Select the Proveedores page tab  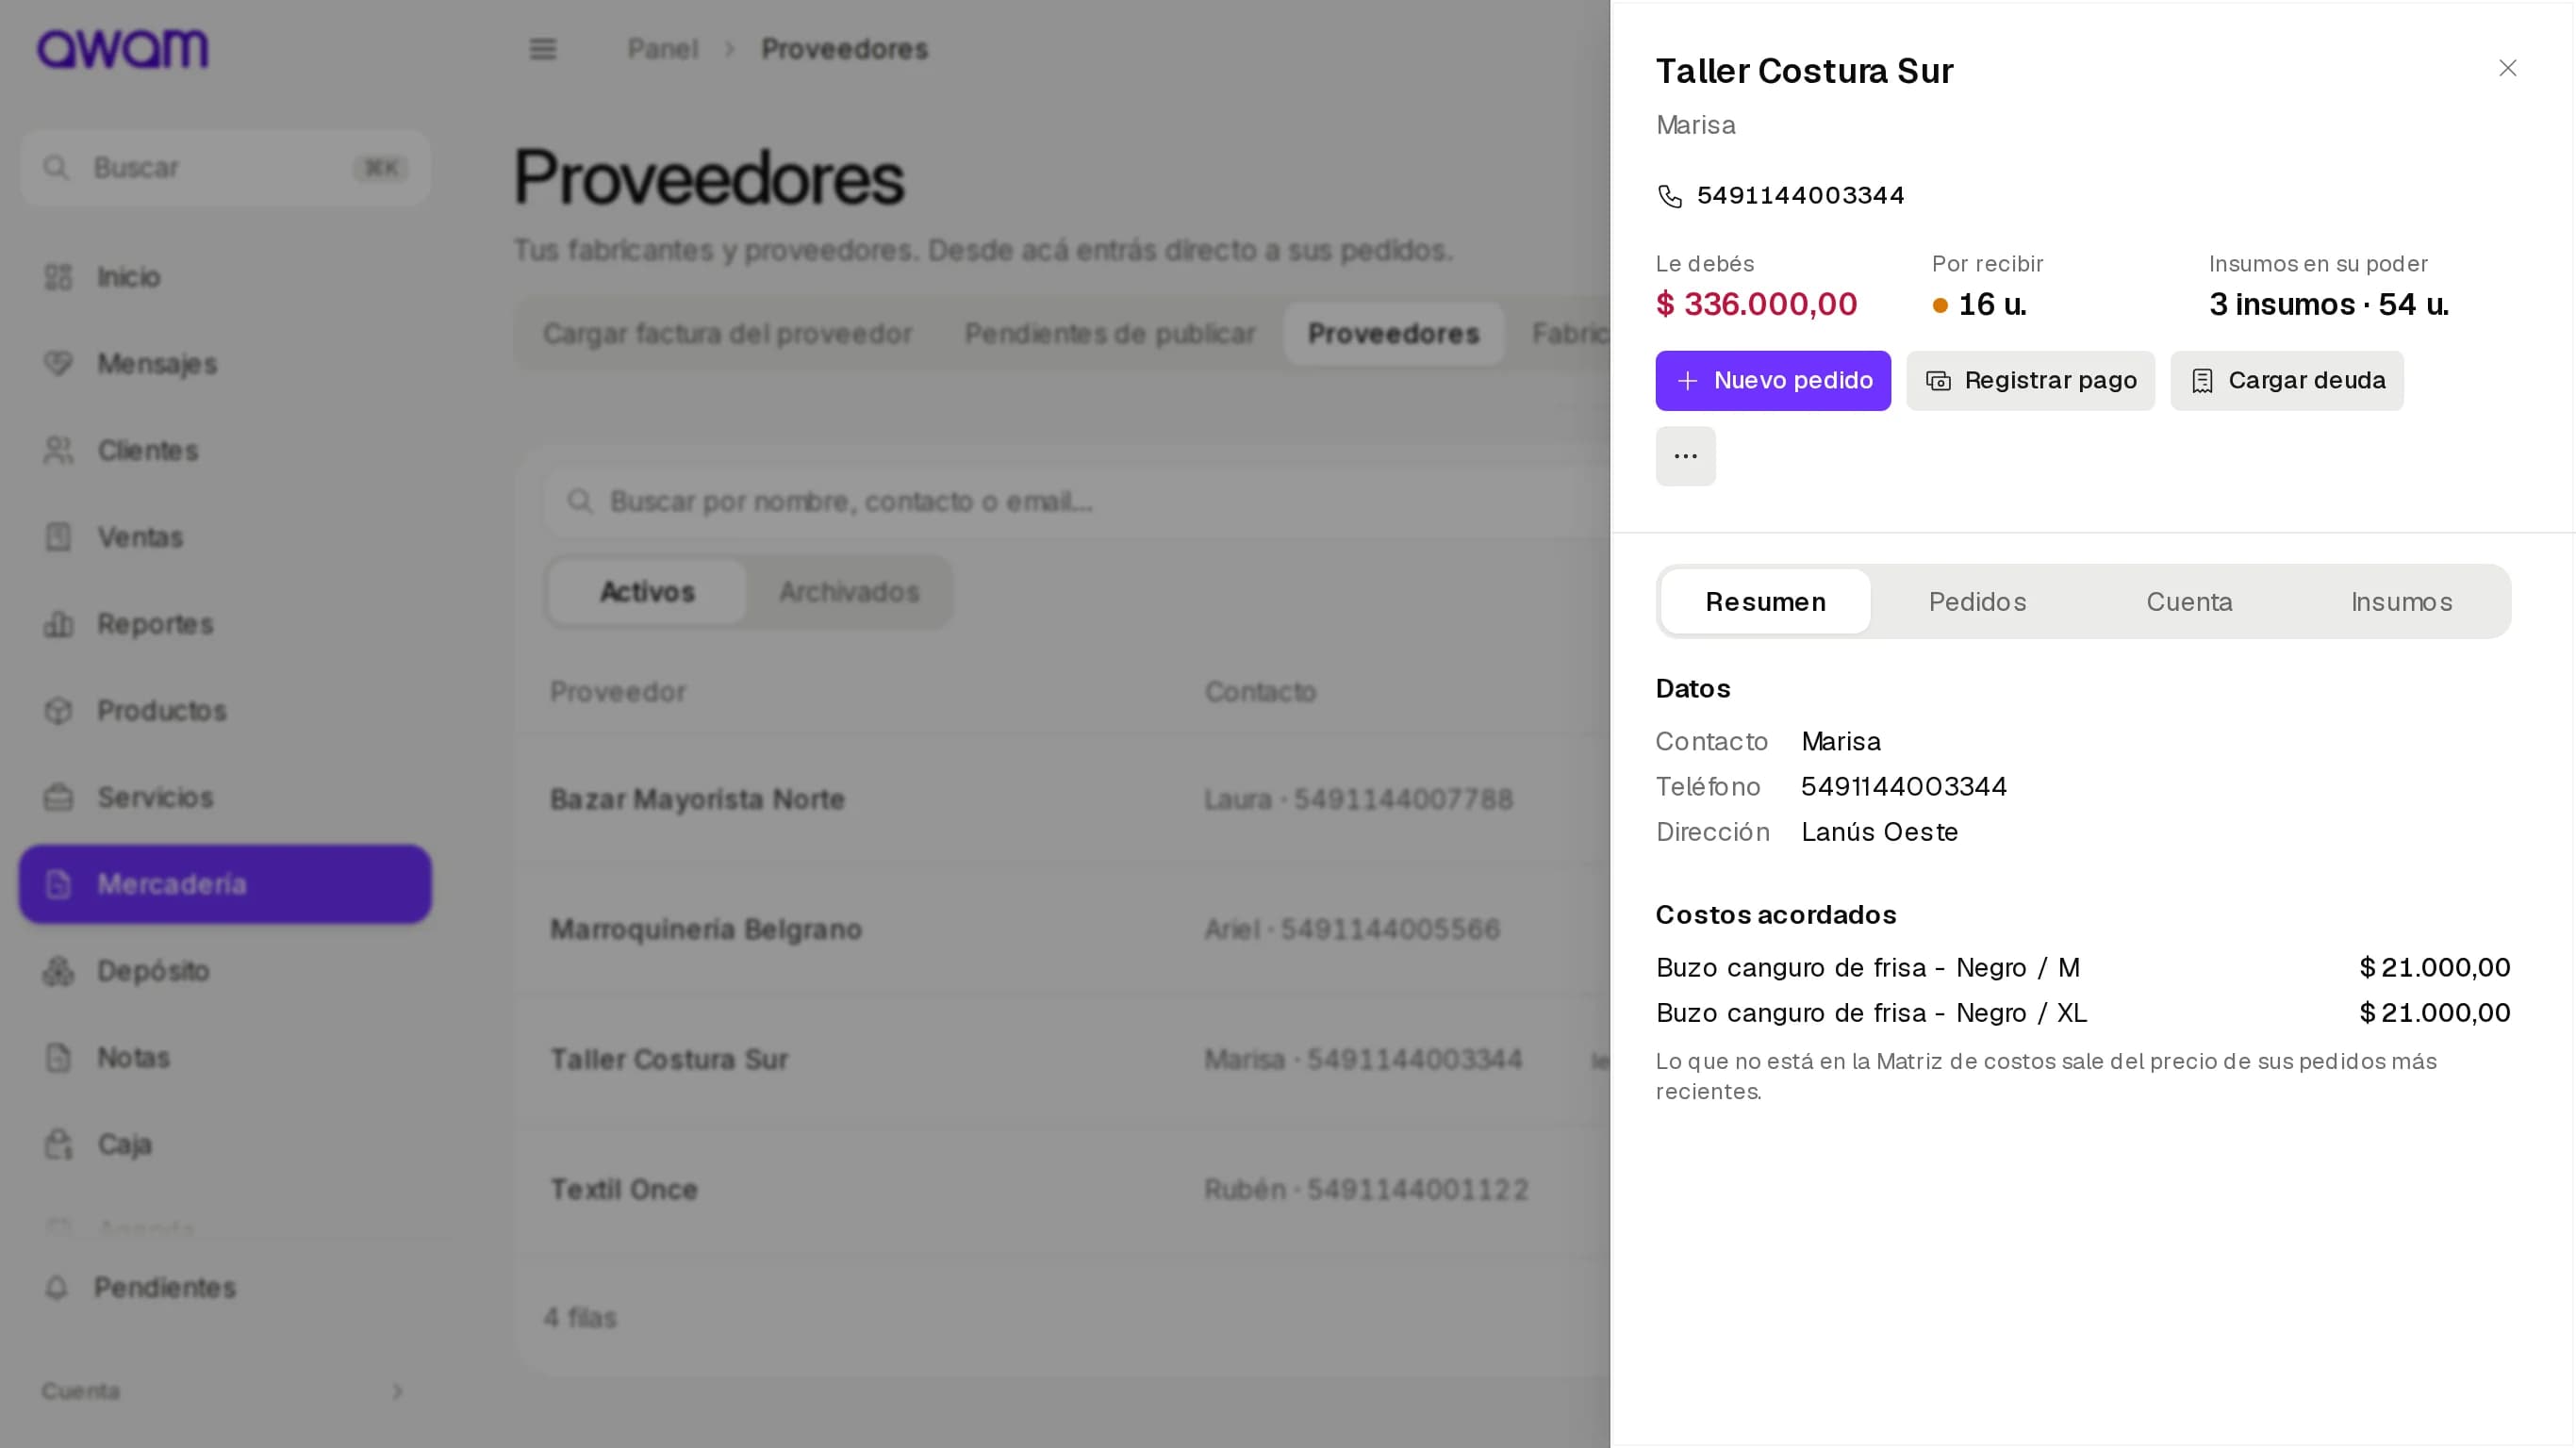pyautogui.click(x=1393, y=334)
